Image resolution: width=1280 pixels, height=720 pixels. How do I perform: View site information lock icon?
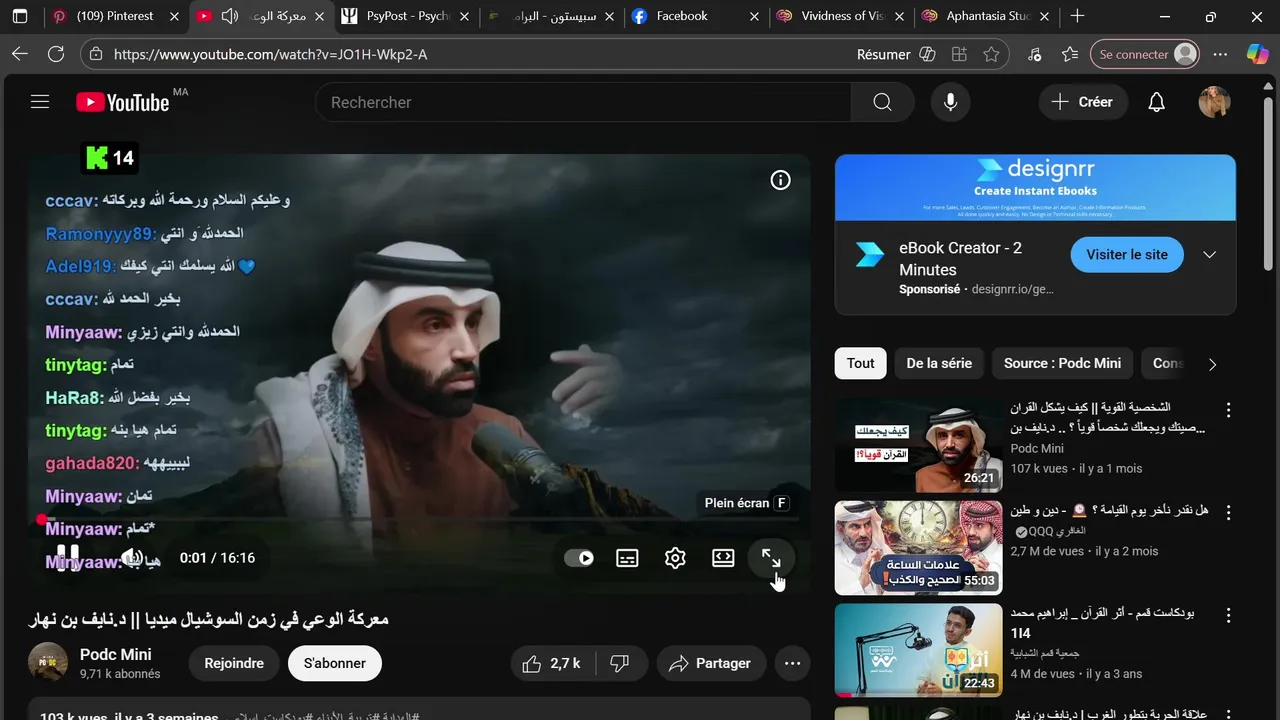96,55
